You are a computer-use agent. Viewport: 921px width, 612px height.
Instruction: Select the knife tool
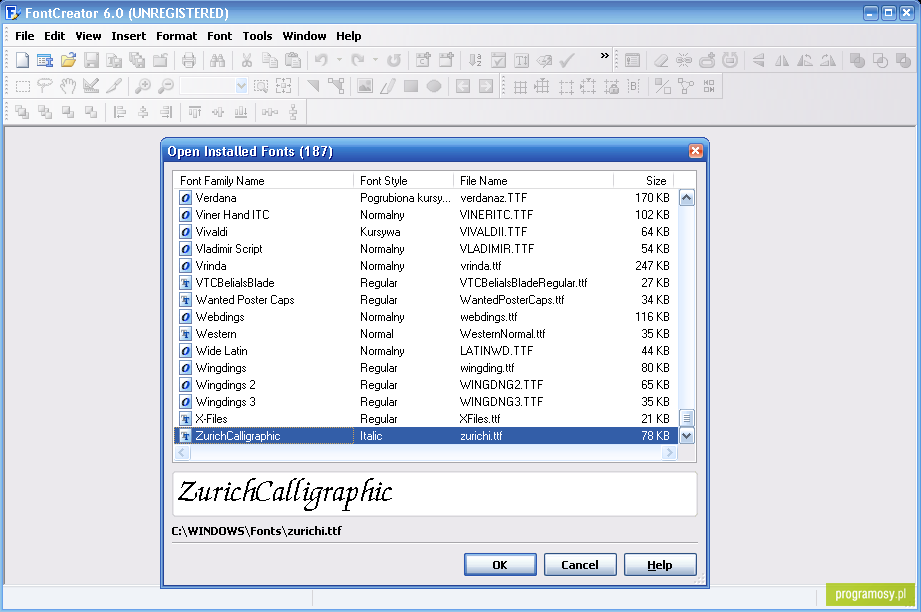pyautogui.click(x=114, y=87)
